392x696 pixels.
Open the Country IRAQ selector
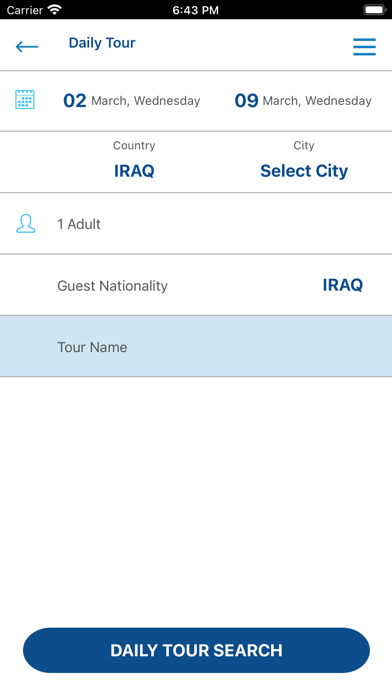pos(134,171)
